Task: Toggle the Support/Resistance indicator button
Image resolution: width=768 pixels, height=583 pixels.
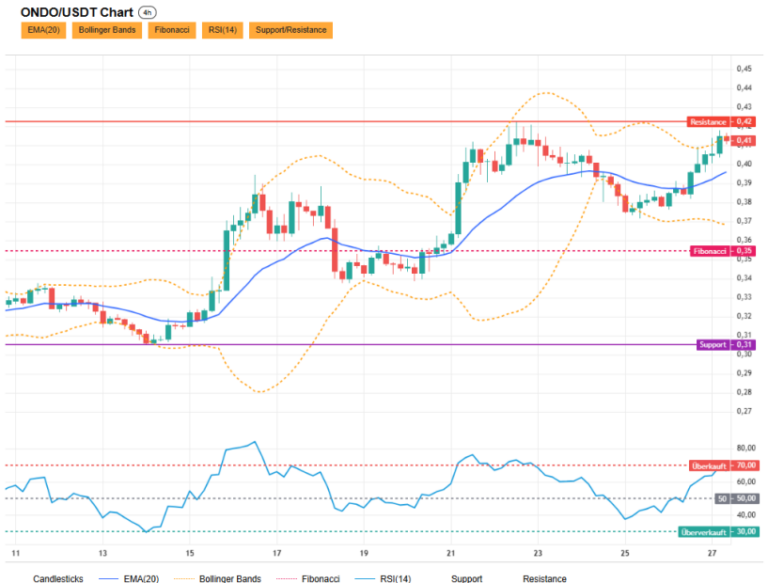Action: pyautogui.click(x=291, y=30)
